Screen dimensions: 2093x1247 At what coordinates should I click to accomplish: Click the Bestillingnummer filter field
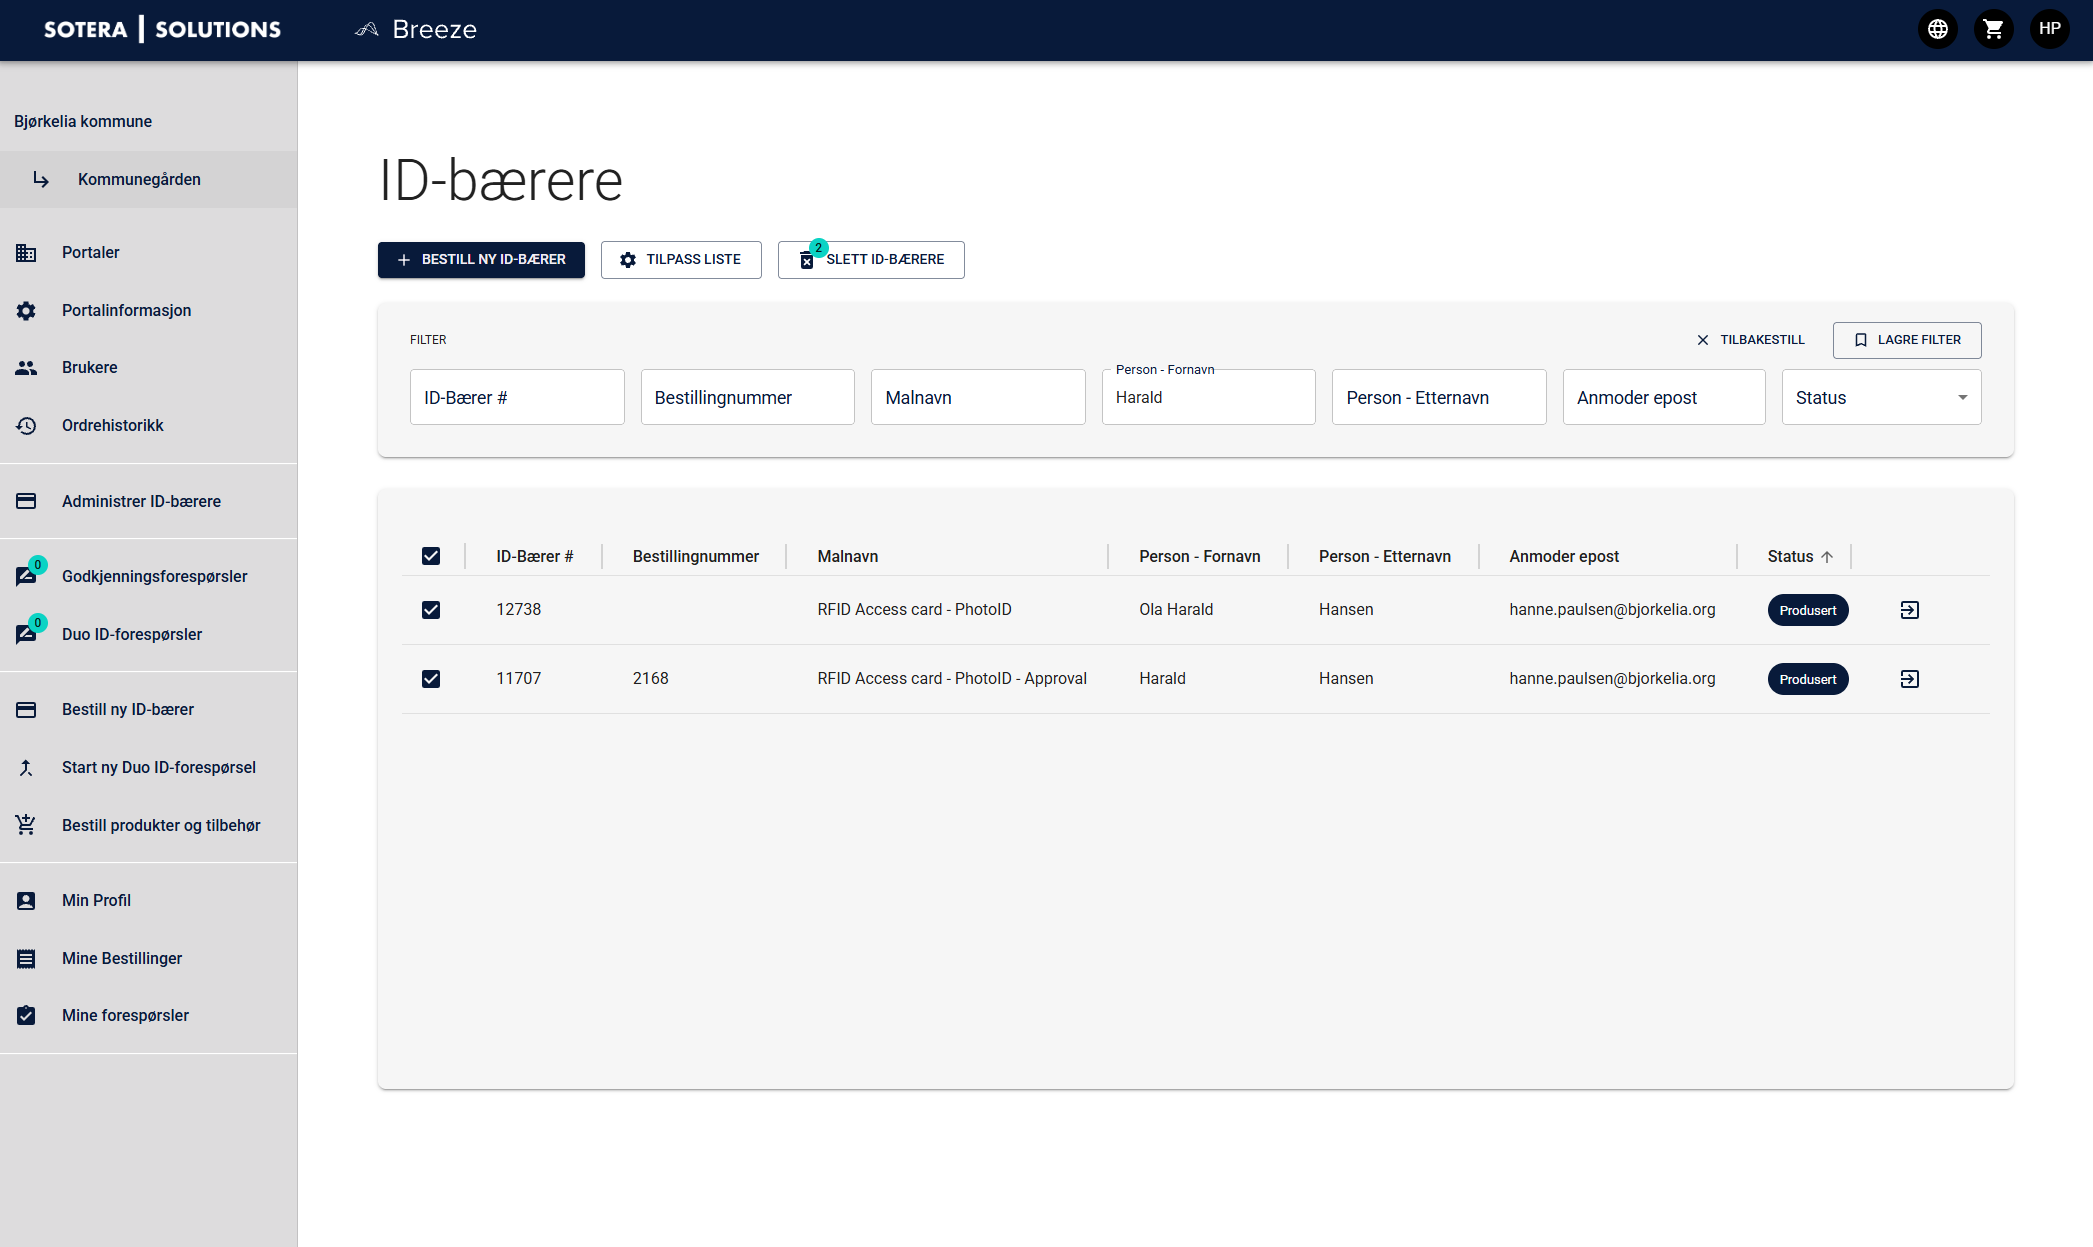click(747, 397)
